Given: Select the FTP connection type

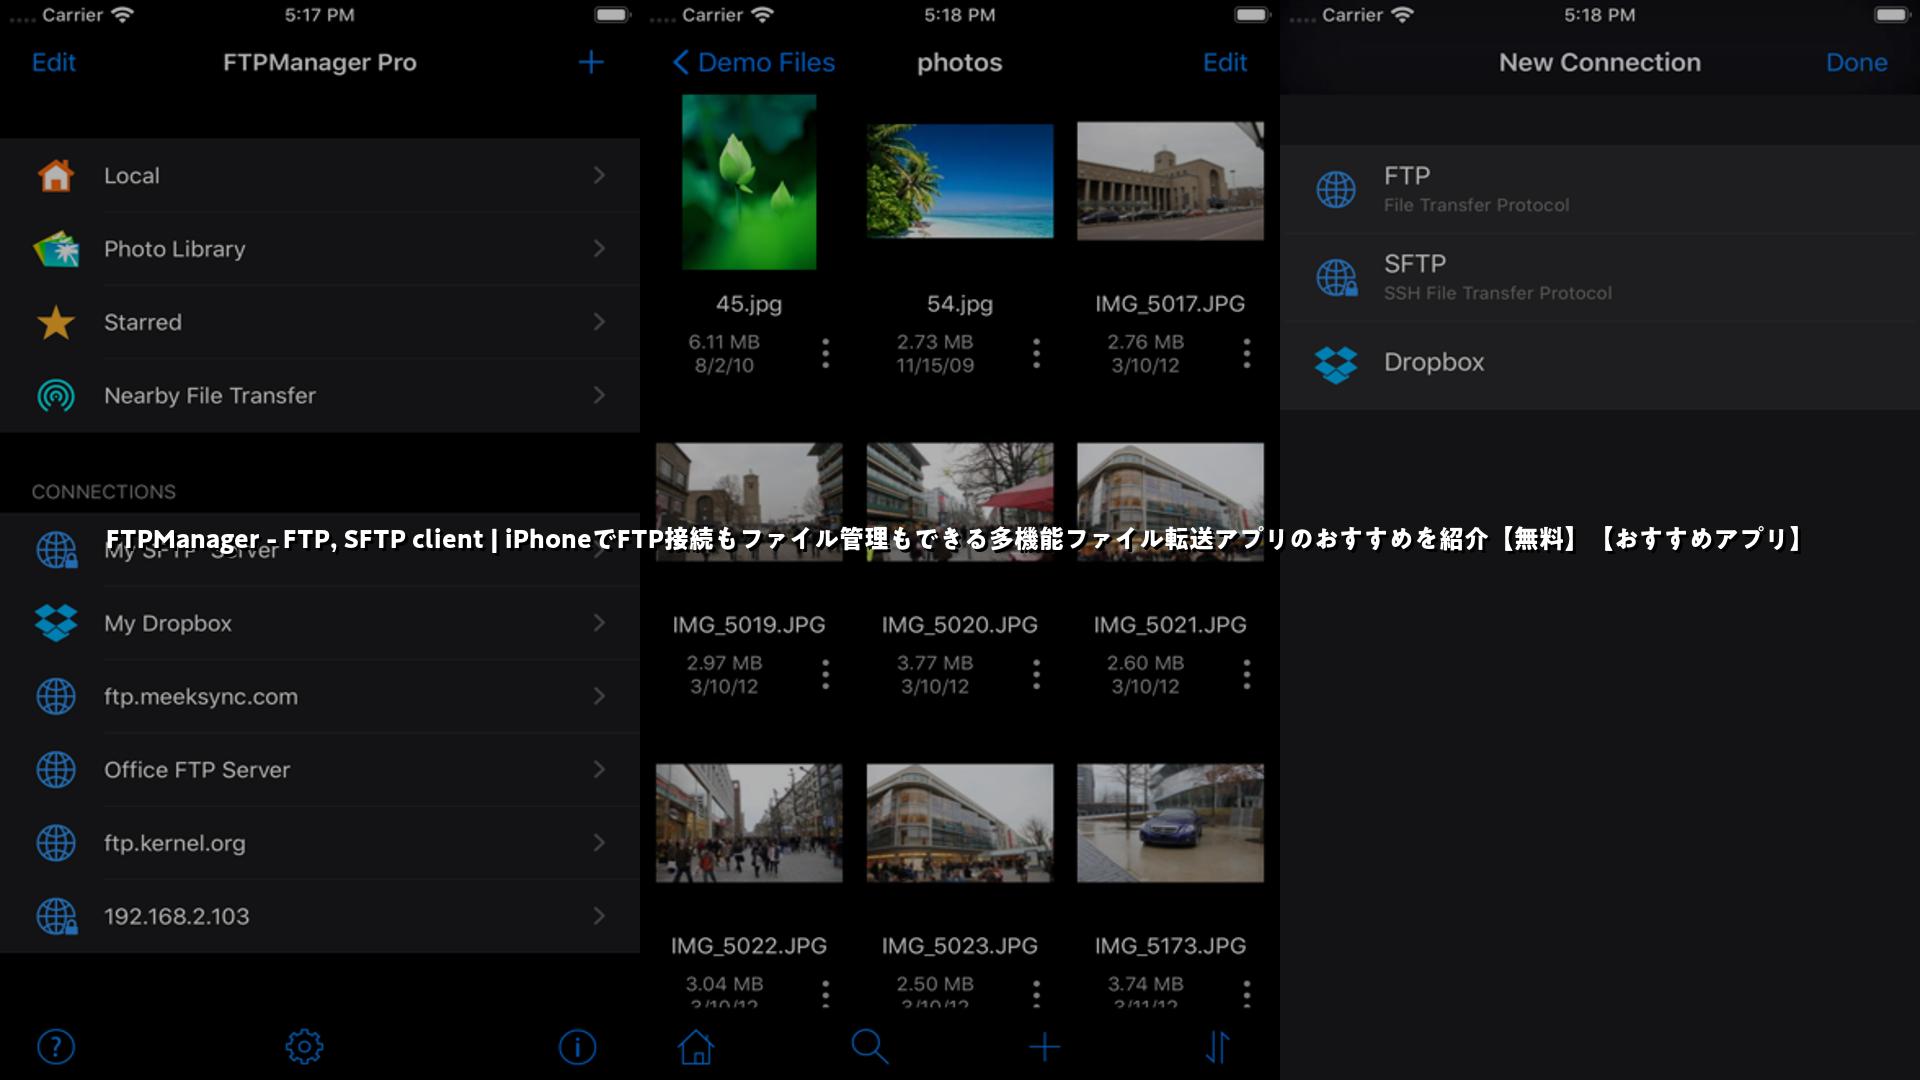Looking at the screenshot, I should pyautogui.click(x=1600, y=189).
